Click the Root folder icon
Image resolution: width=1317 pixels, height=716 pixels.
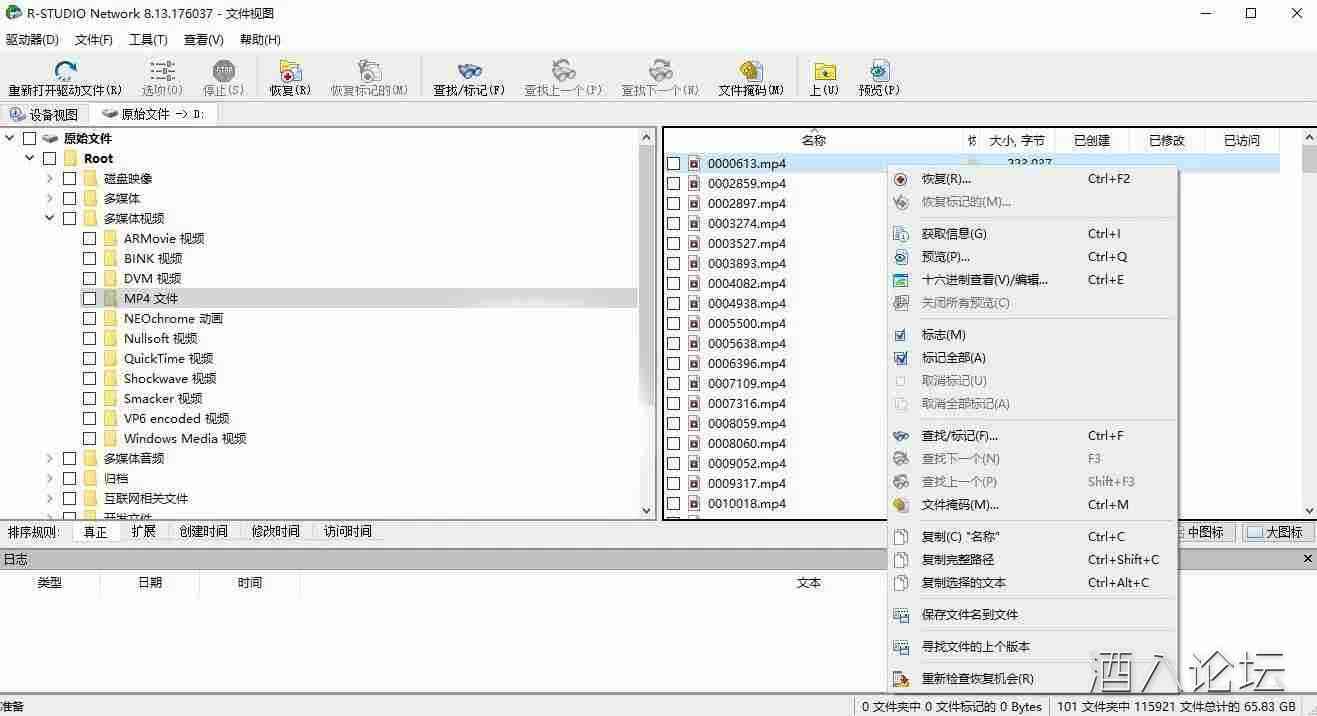[71, 158]
